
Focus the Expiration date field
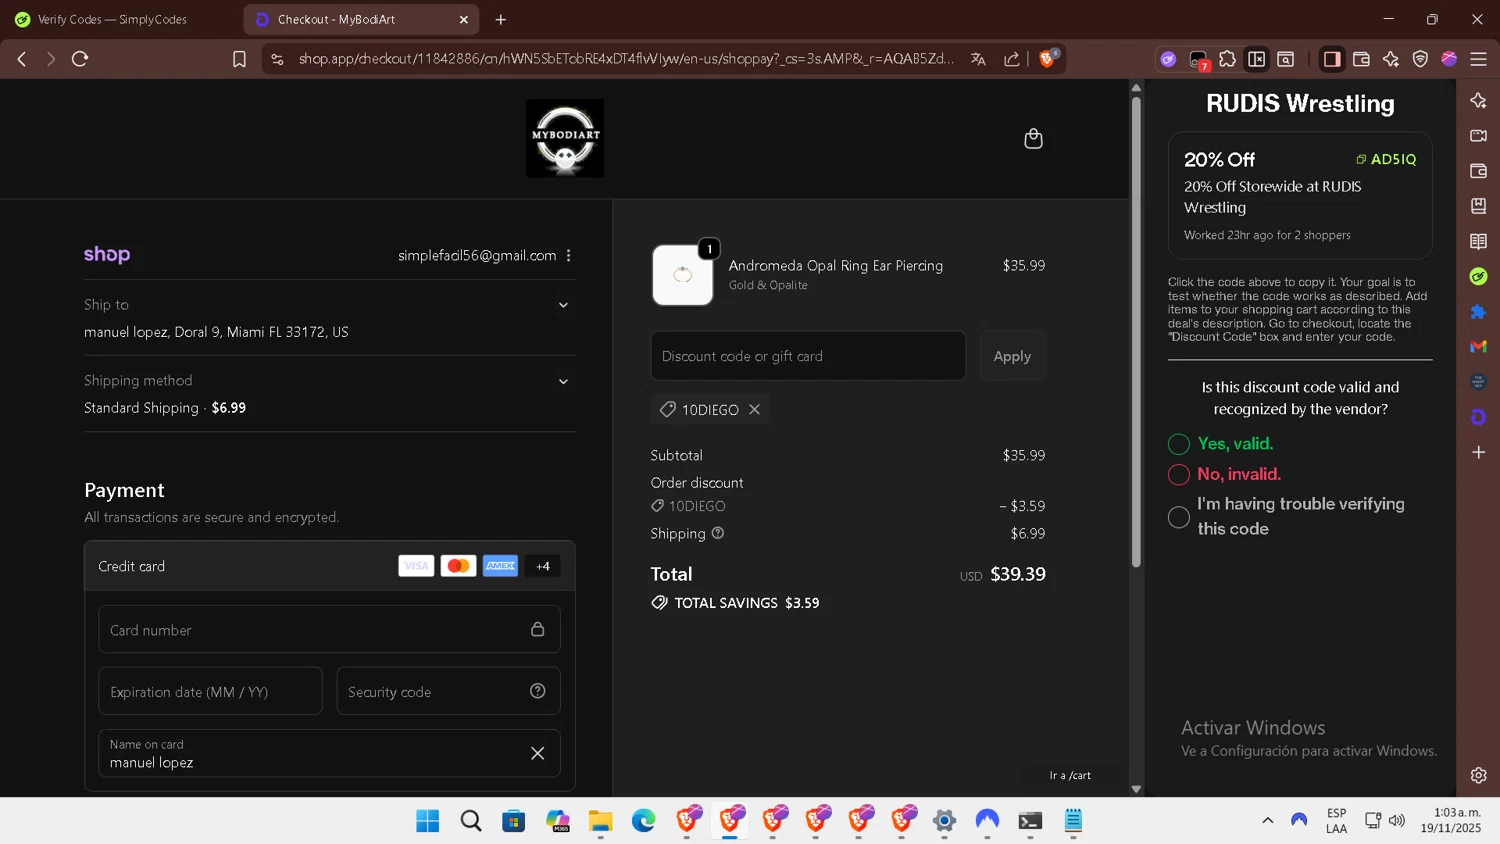tap(210, 691)
